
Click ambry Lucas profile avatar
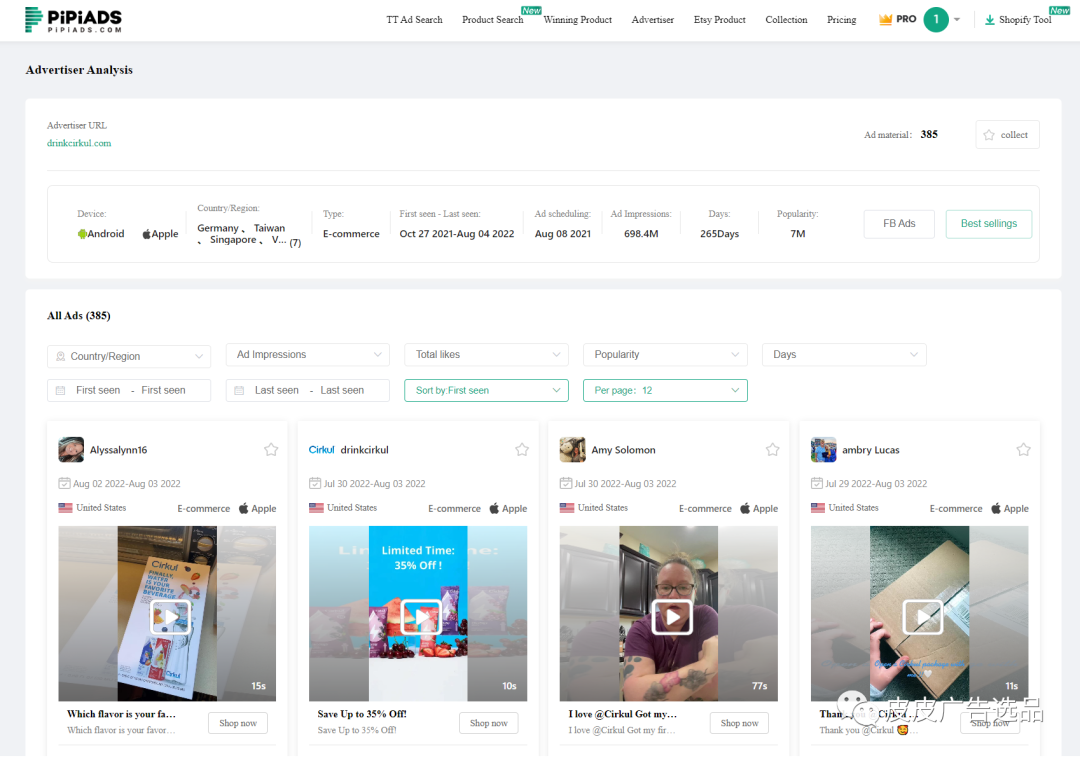point(823,450)
